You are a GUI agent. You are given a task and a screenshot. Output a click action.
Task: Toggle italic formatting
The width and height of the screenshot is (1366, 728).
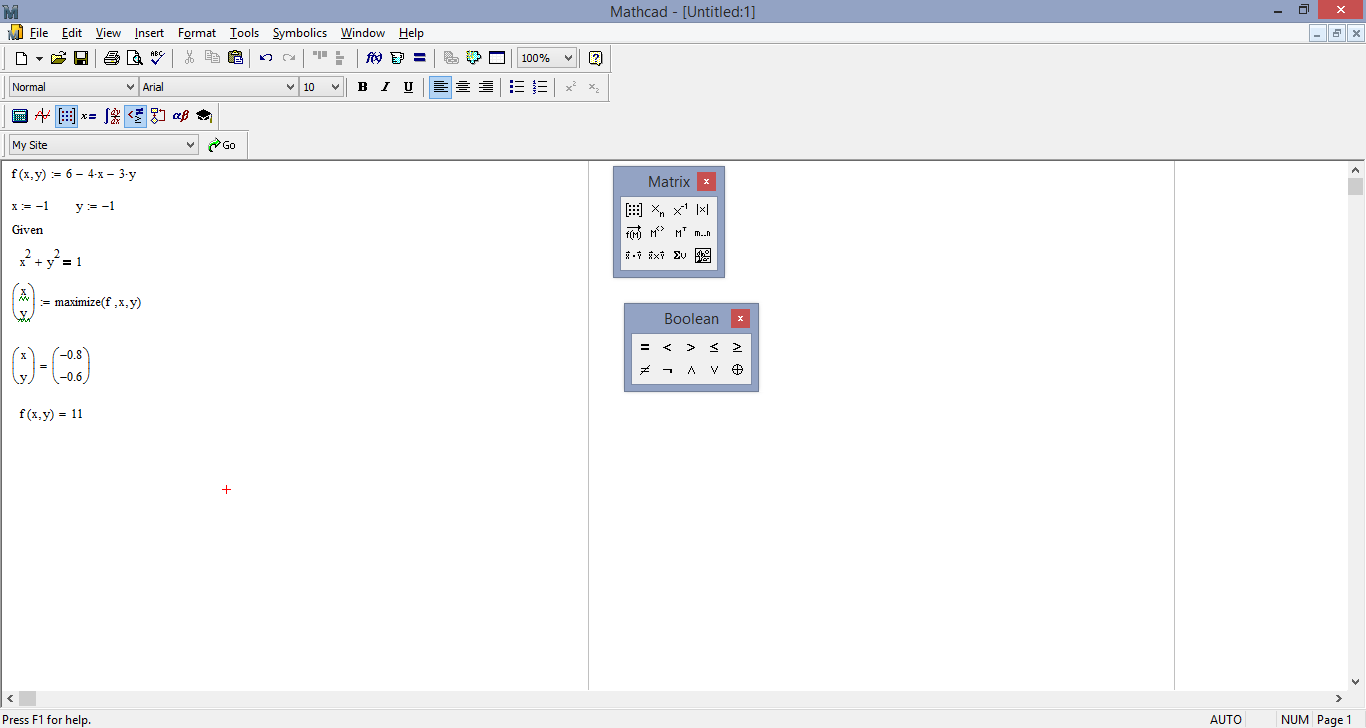point(385,87)
